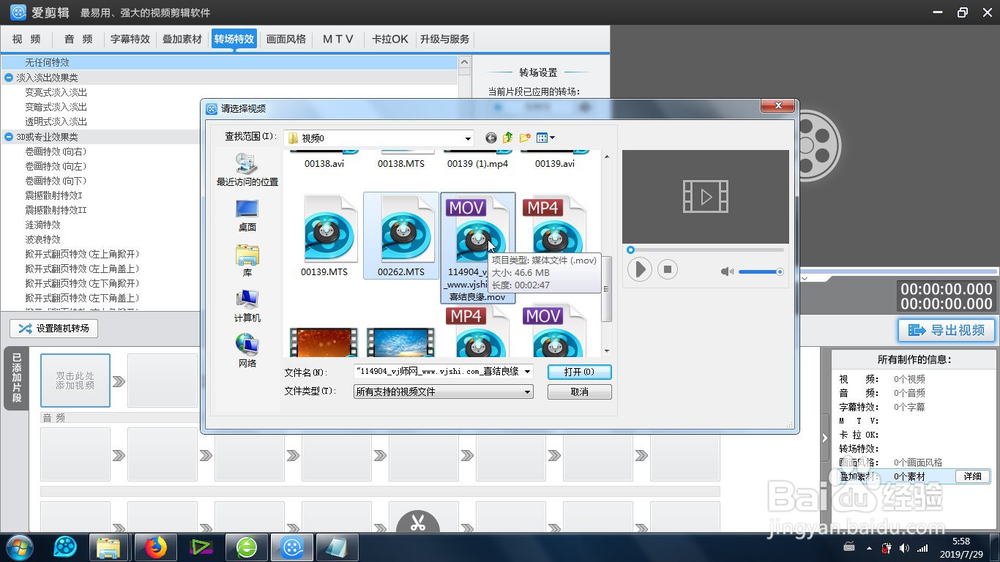Click the 导出视频 button
The width and height of the screenshot is (1000, 562).
coord(946,330)
